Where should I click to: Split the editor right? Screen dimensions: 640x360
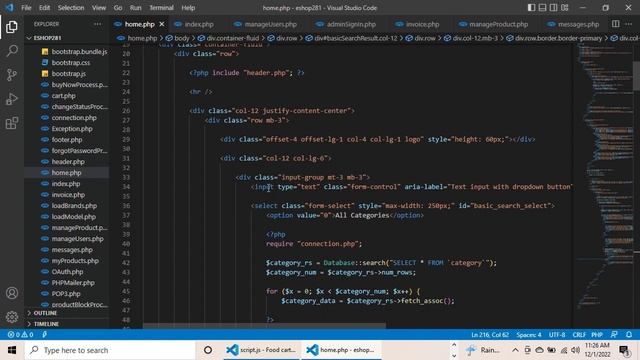616,24
